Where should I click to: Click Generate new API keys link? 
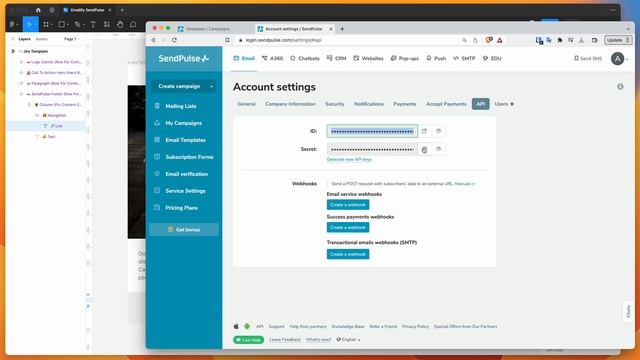(x=349, y=160)
